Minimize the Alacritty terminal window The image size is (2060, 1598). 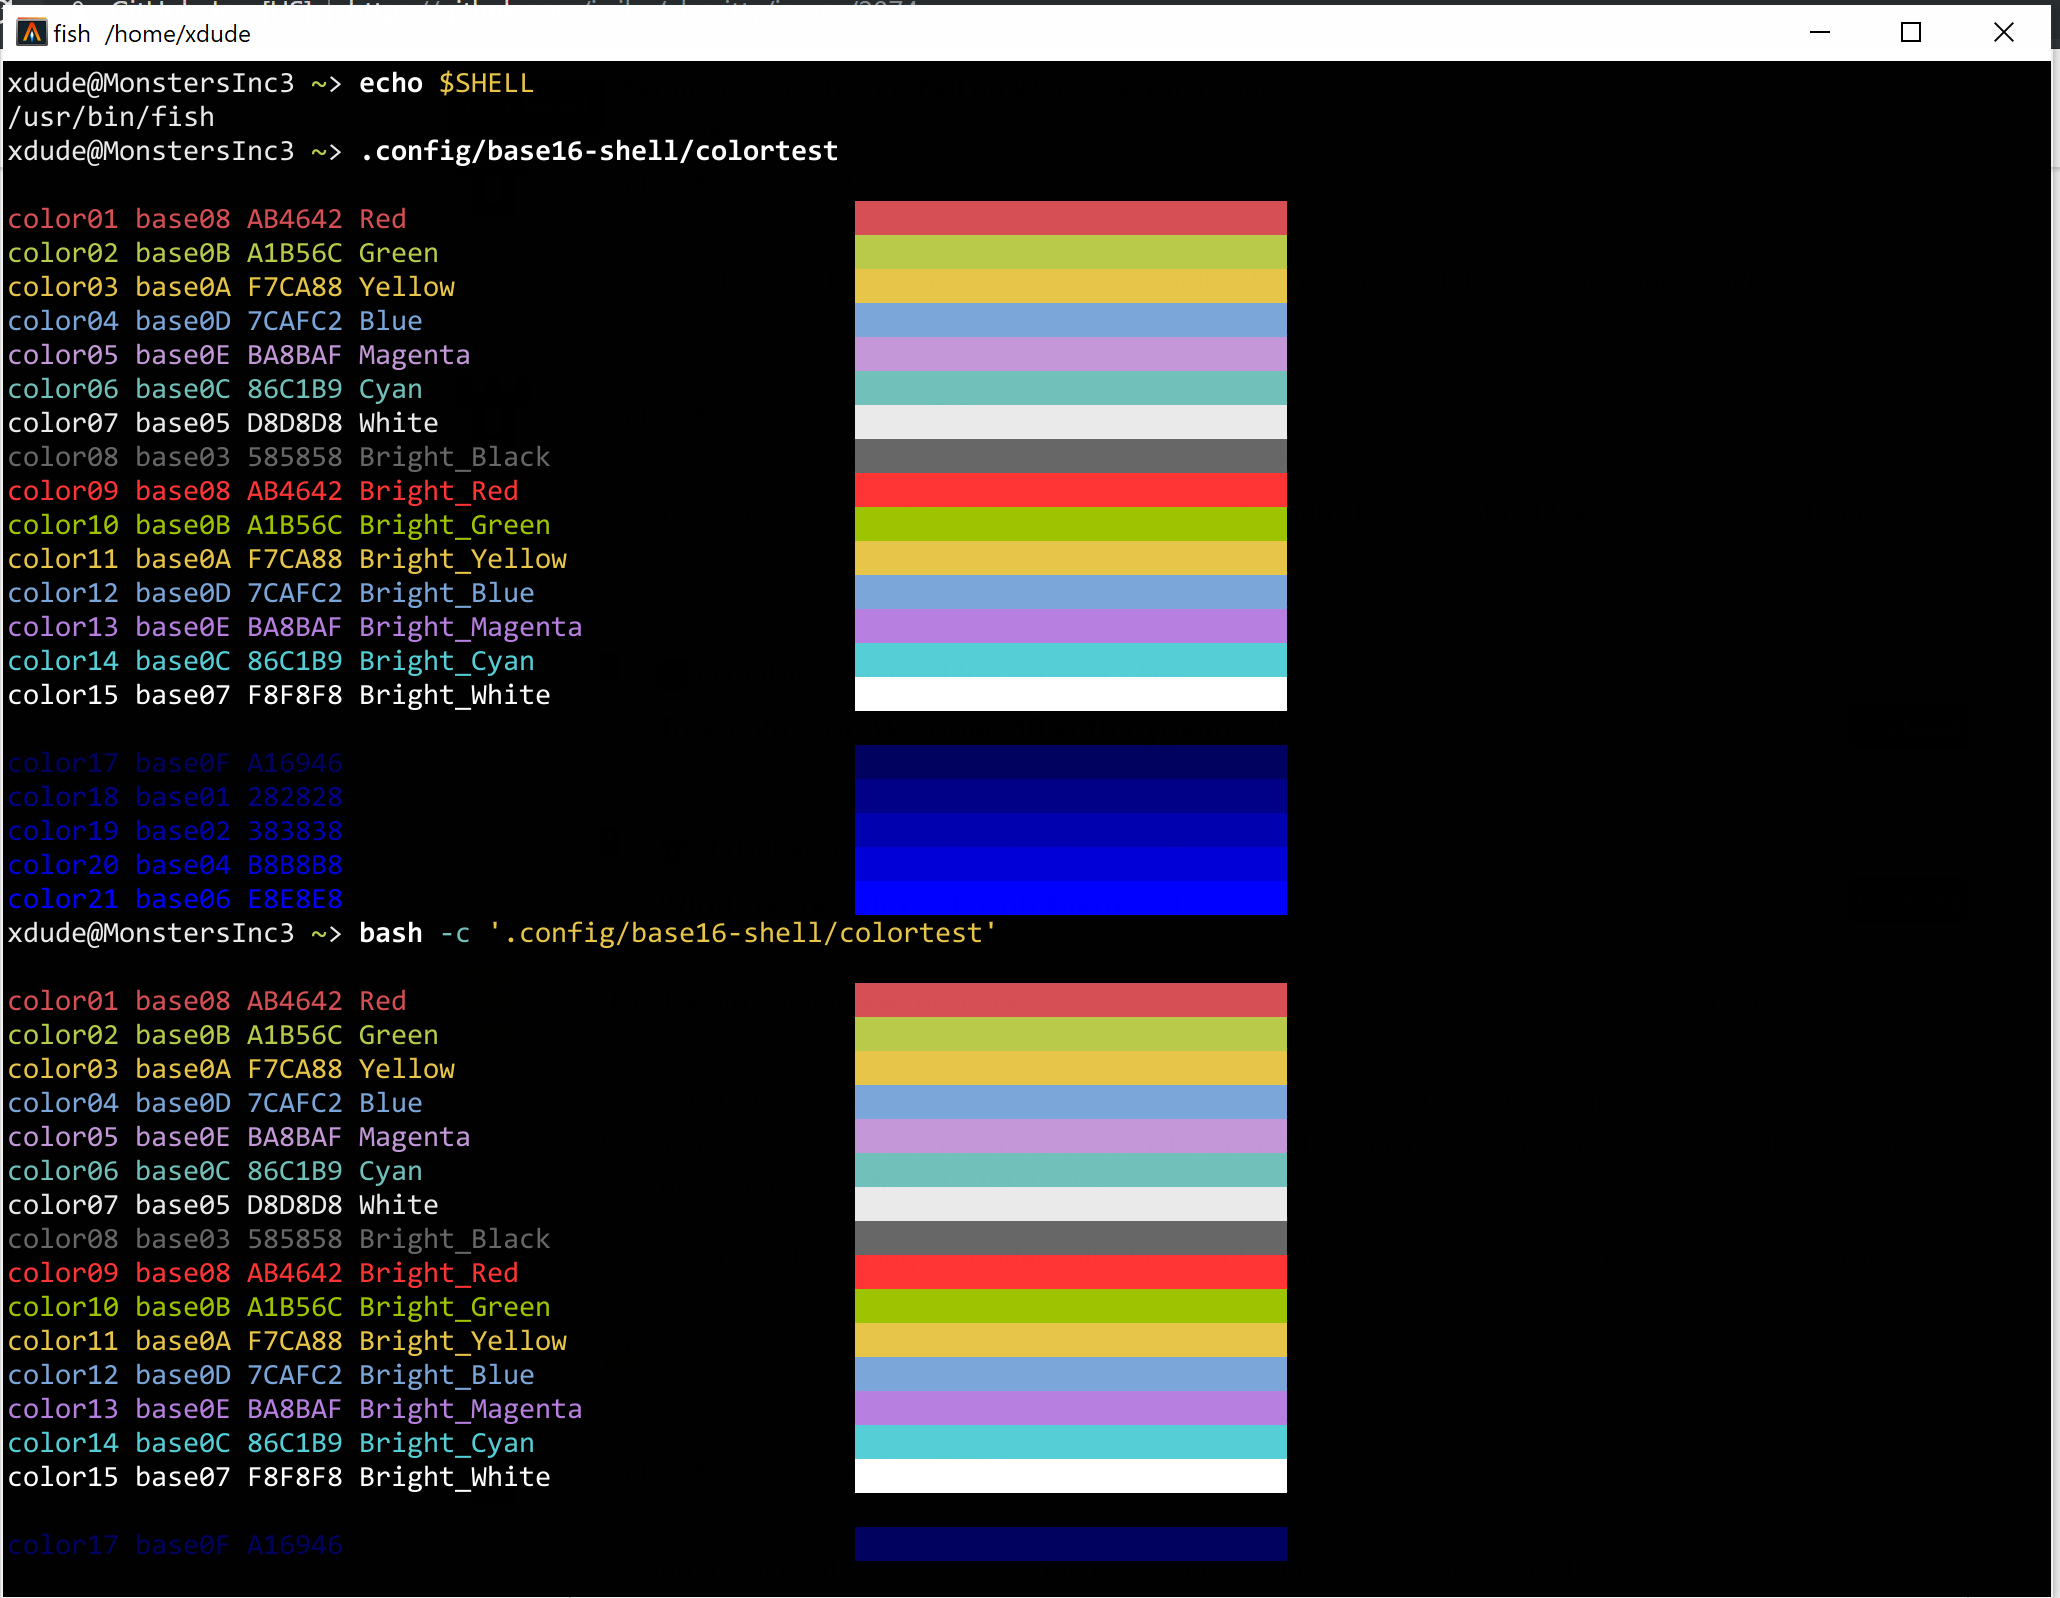point(1819,32)
